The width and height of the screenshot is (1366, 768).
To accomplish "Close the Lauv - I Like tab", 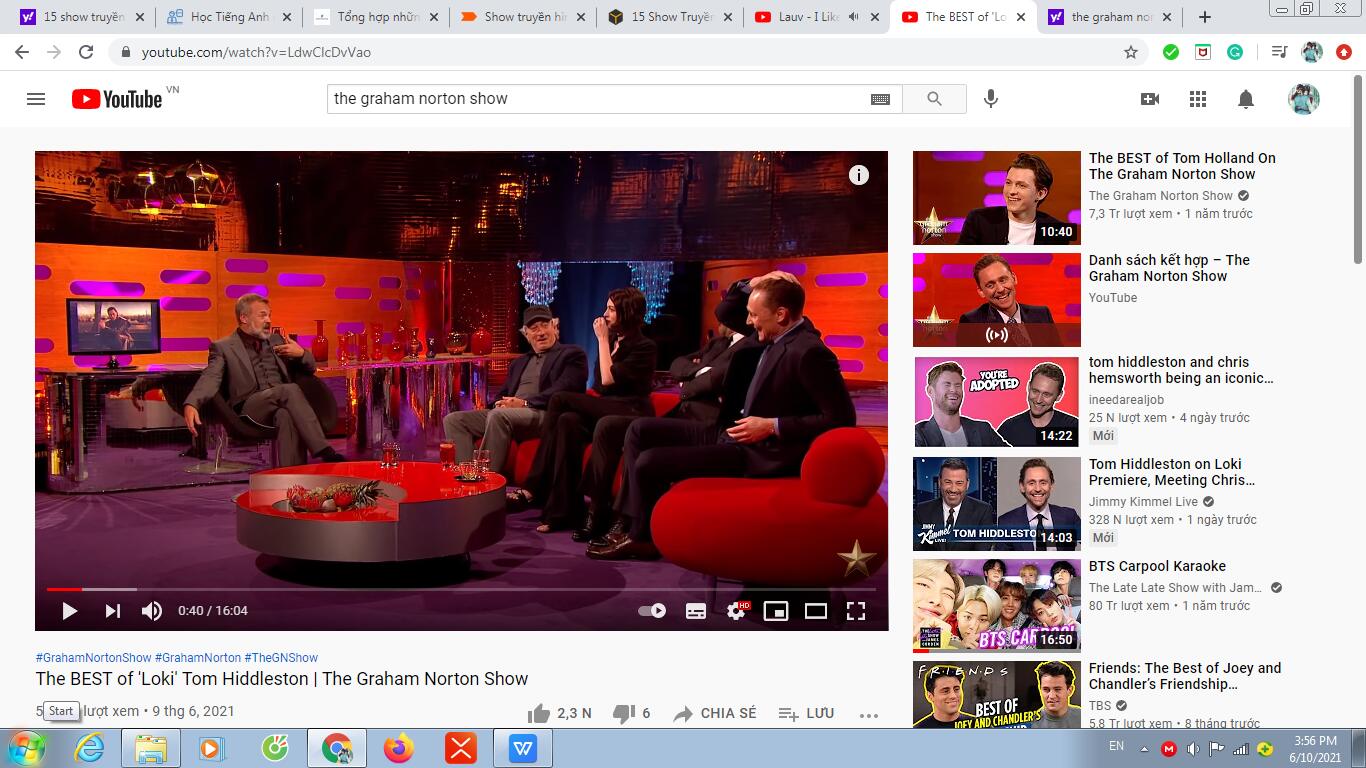I will (875, 17).
